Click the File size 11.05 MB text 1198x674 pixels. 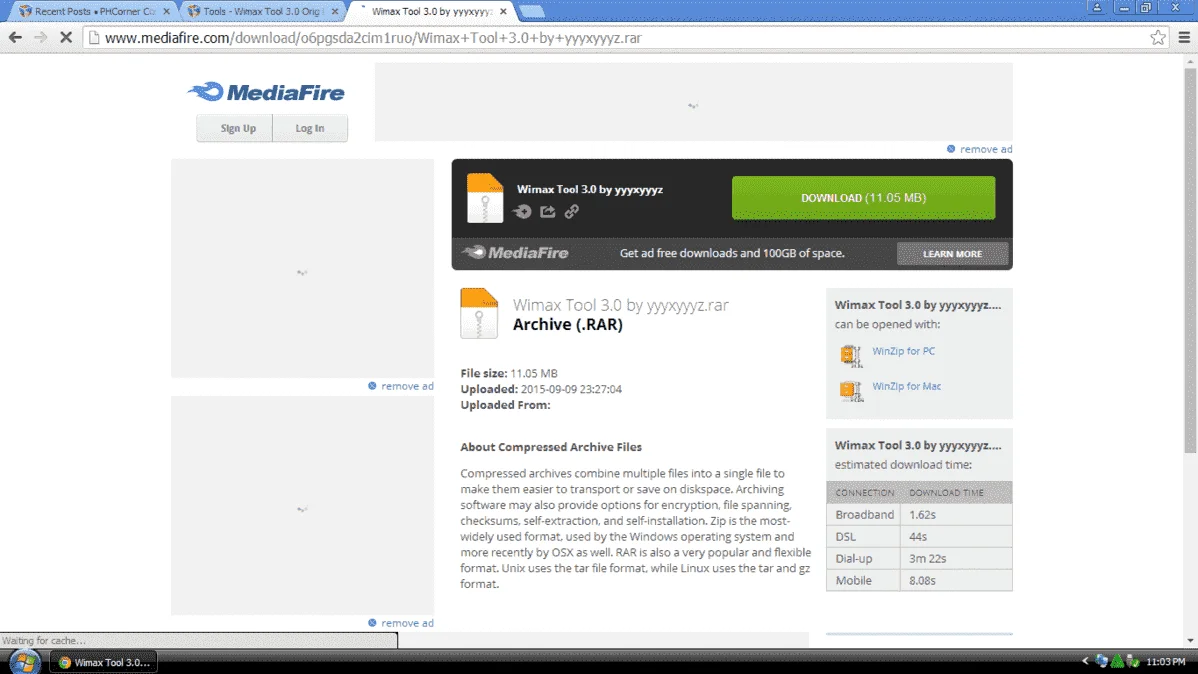(x=509, y=374)
